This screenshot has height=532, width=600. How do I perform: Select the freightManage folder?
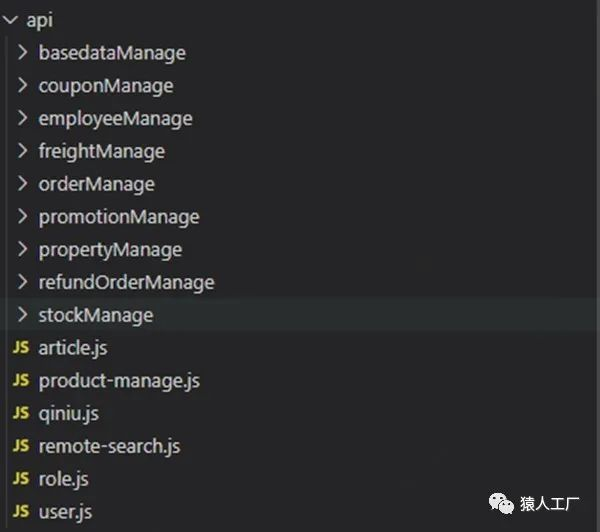tap(102, 152)
